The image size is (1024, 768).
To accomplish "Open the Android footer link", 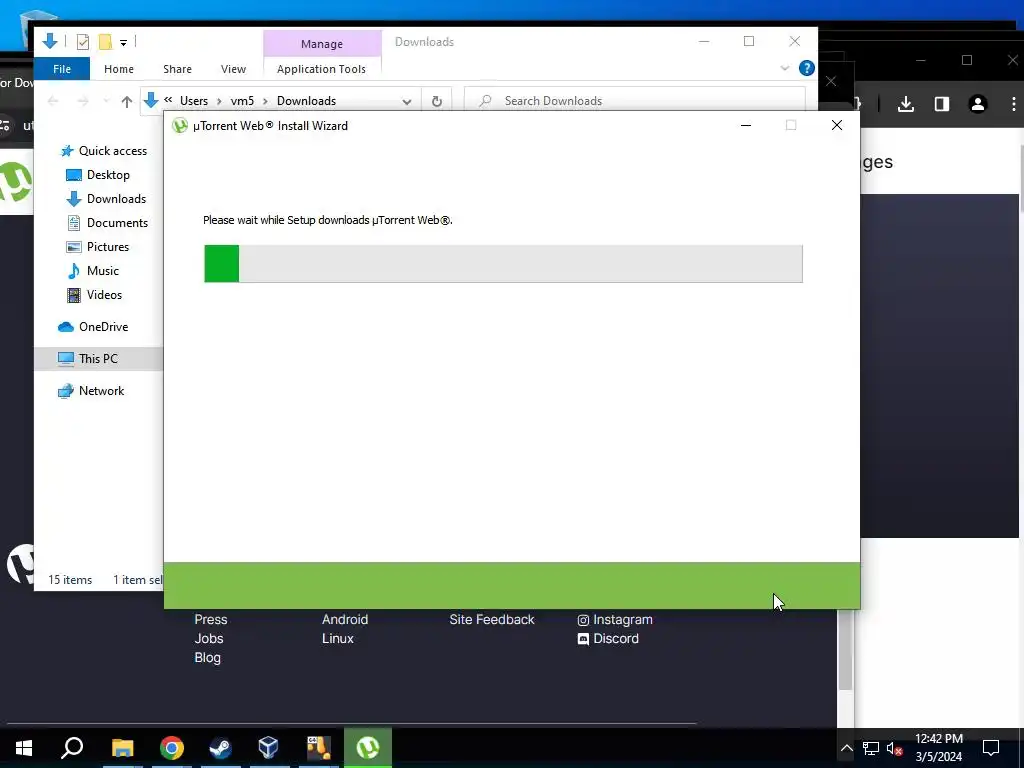I will point(345,620).
